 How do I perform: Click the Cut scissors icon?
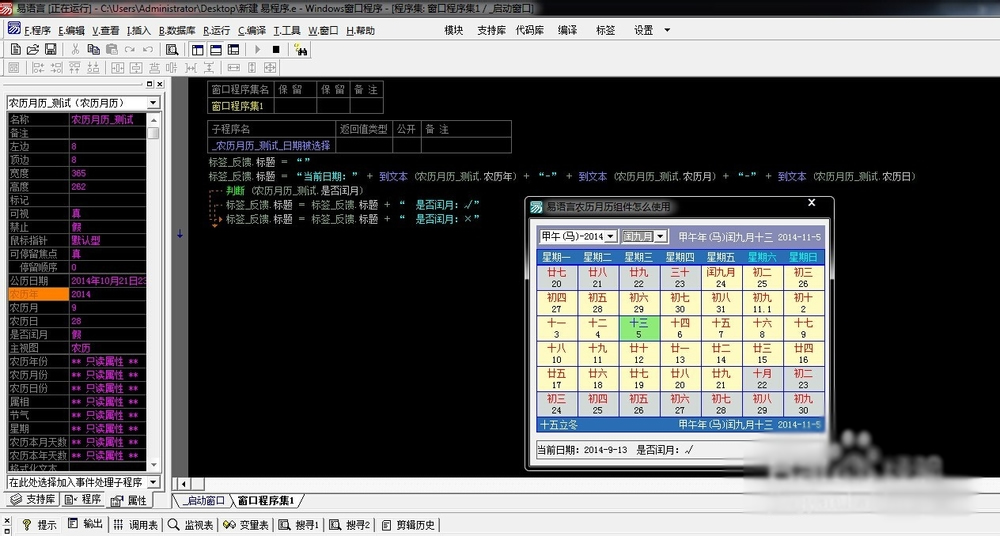point(75,50)
